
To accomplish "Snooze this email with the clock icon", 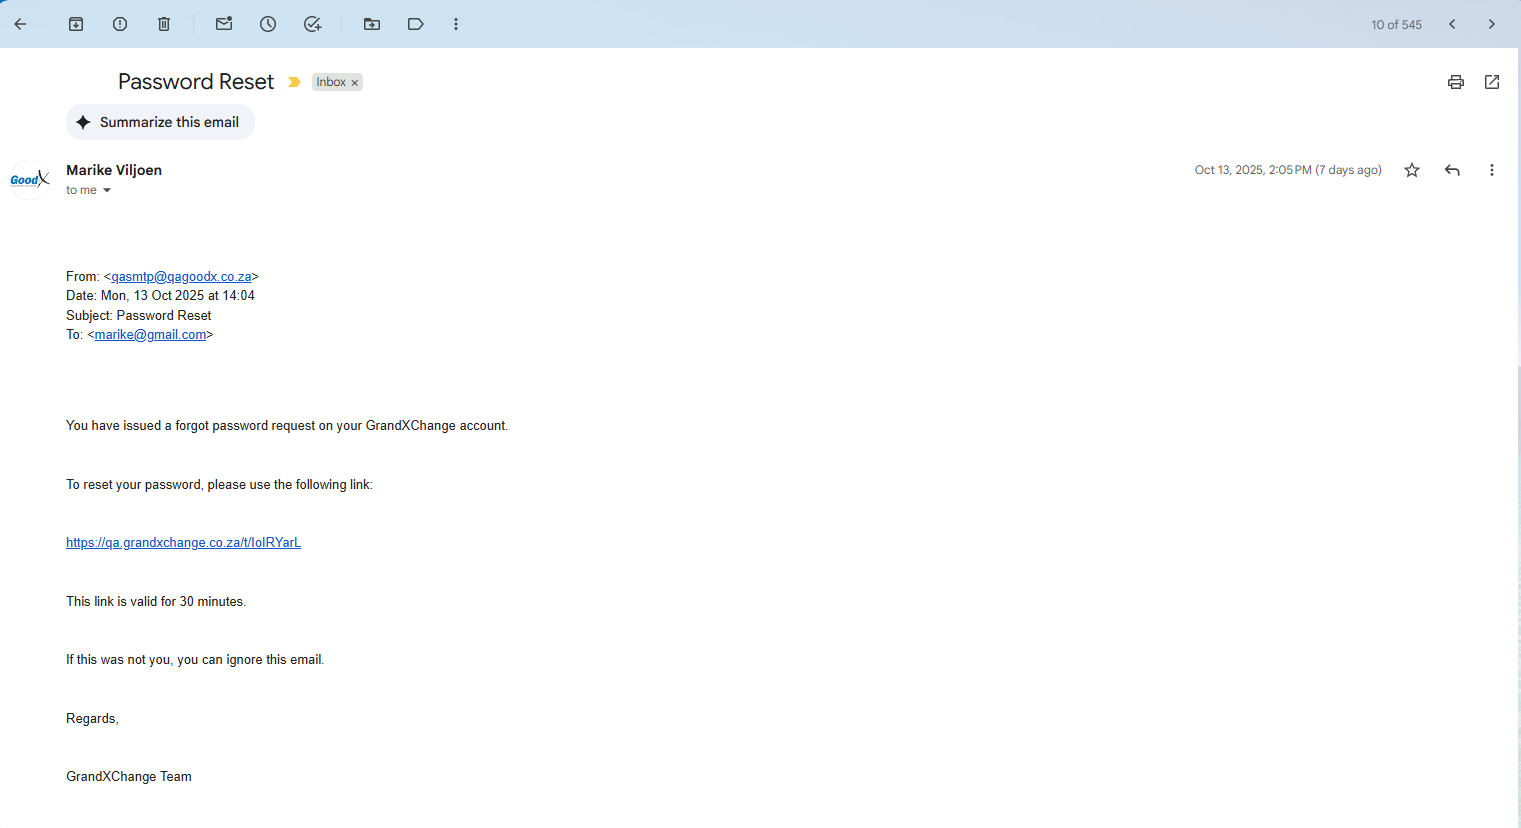I will tap(268, 24).
